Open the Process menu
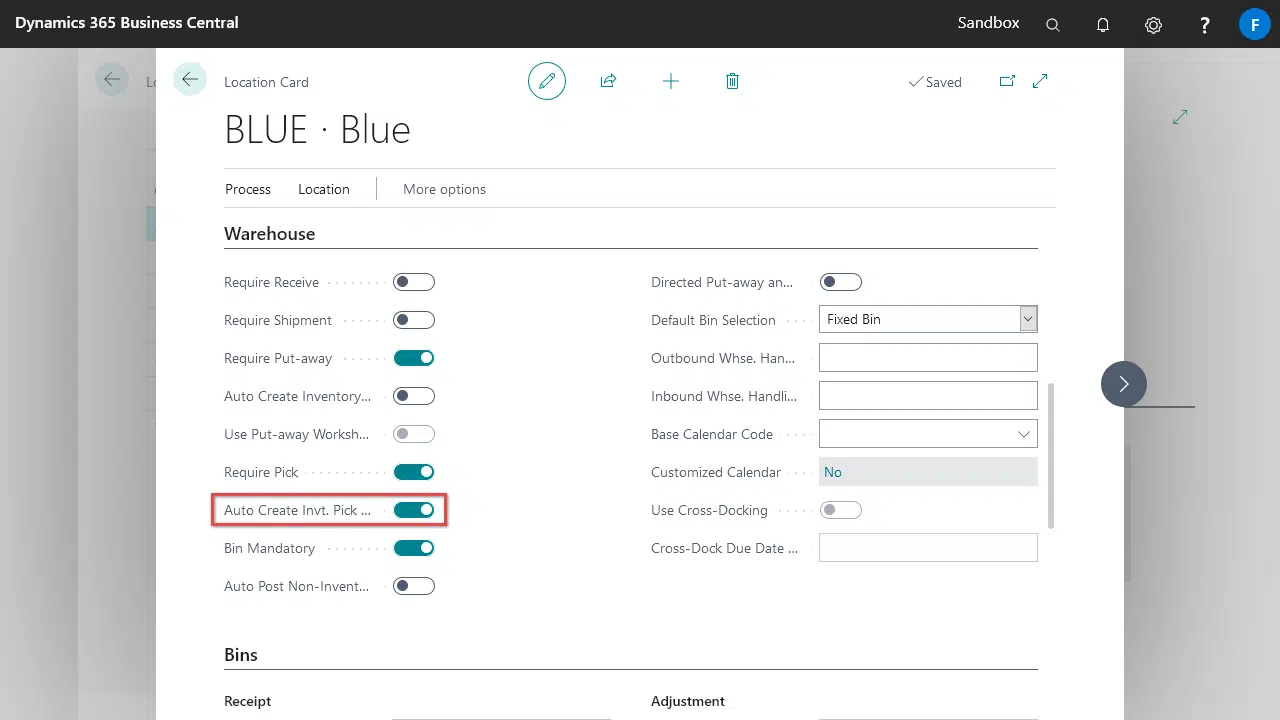1280x720 pixels. (248, 189)
